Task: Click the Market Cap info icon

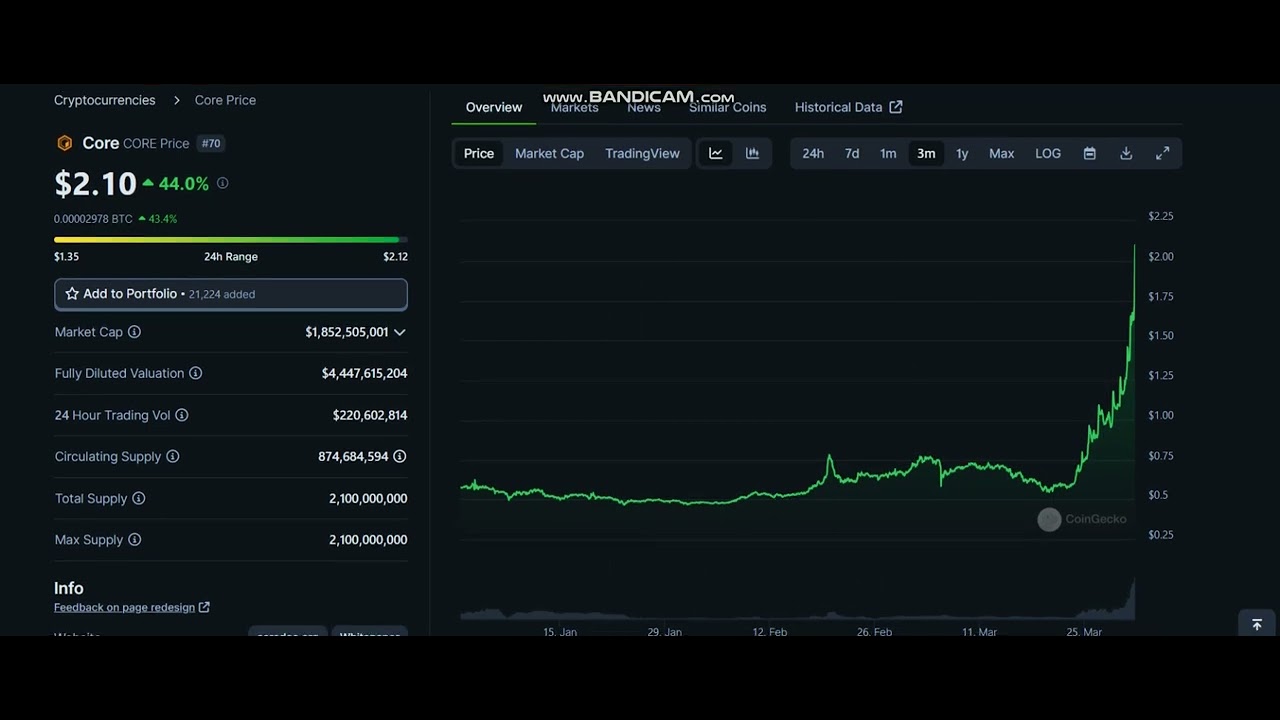Action: (x=134, y=332)
